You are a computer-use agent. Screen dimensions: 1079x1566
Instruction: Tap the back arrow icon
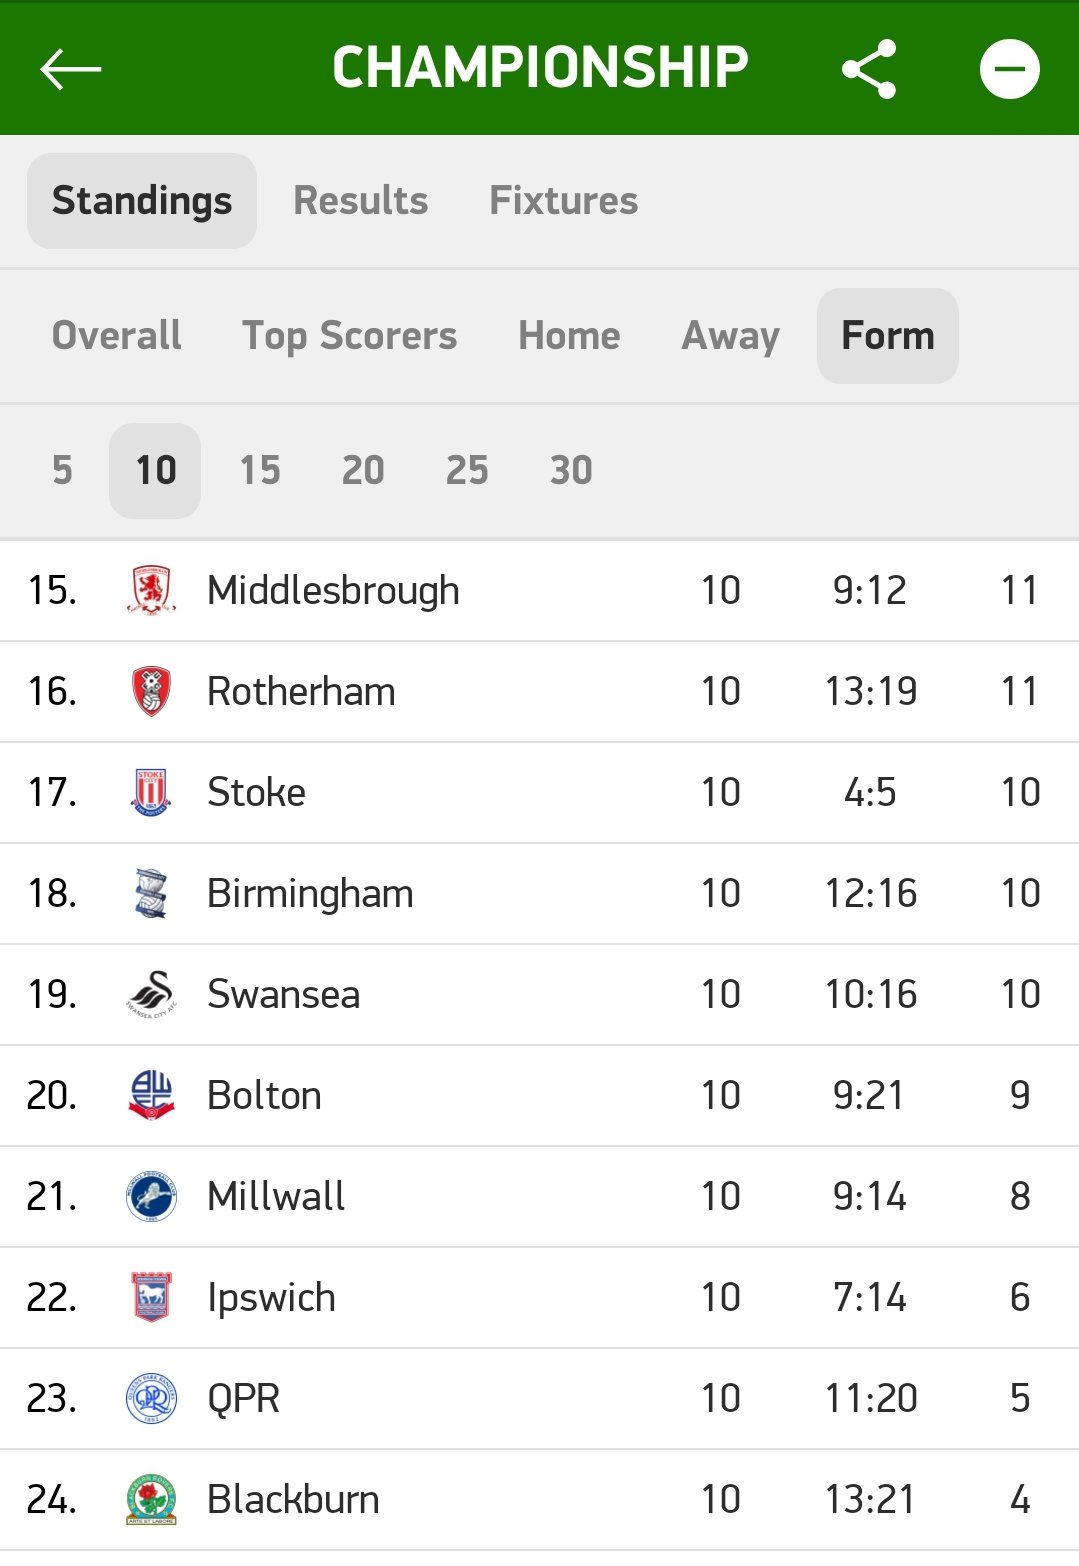pyautogui.click(x=71, y=69)
